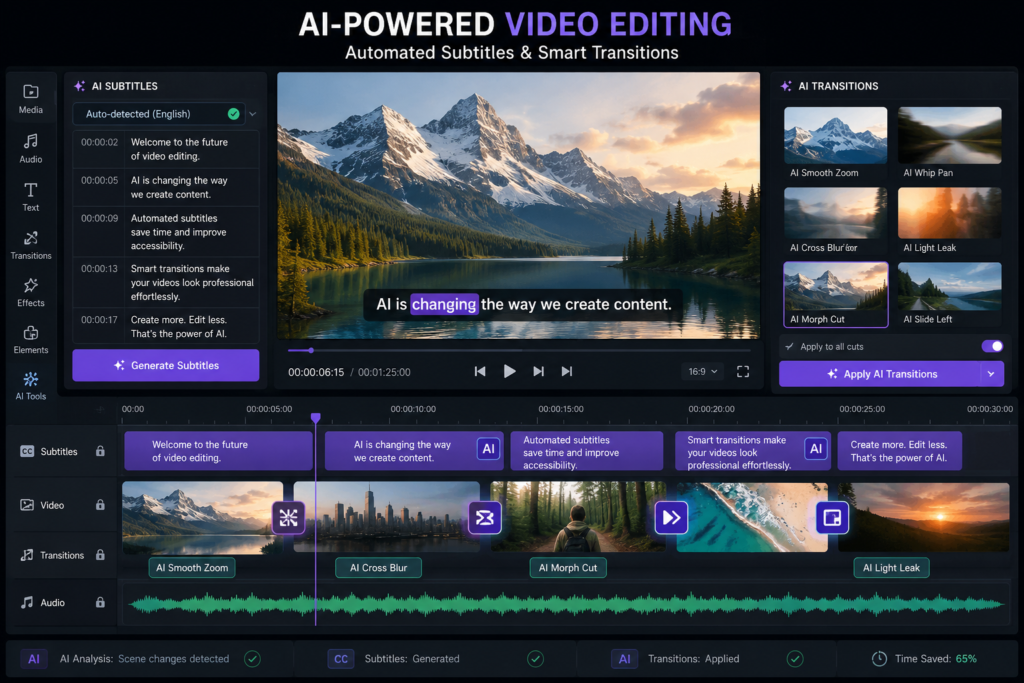Open the 16:9 aspect ratio dropdown
Viewport: 1024px width, 683px height.
[703, 372]
